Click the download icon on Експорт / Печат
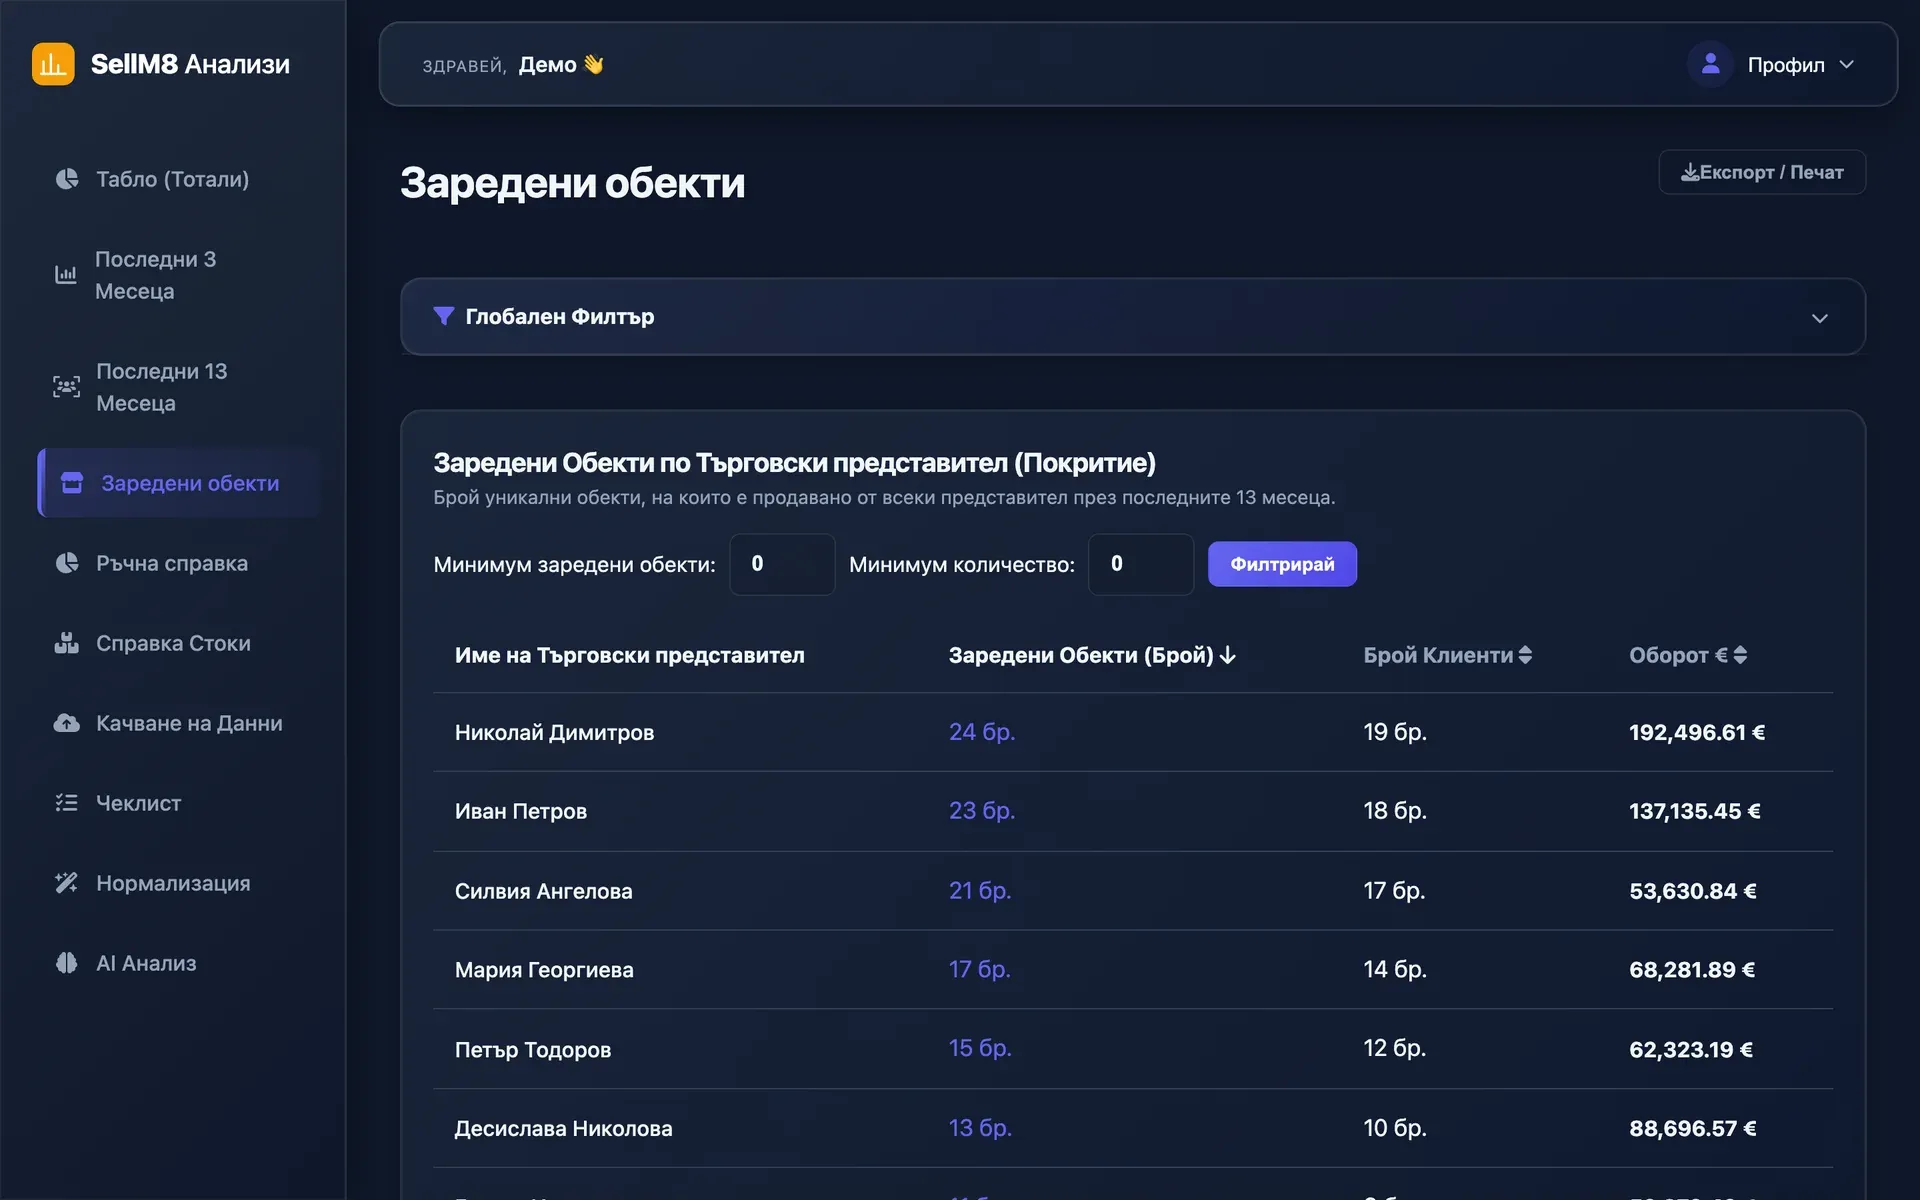1920x1200 pixels. [x=1690, y=172]
